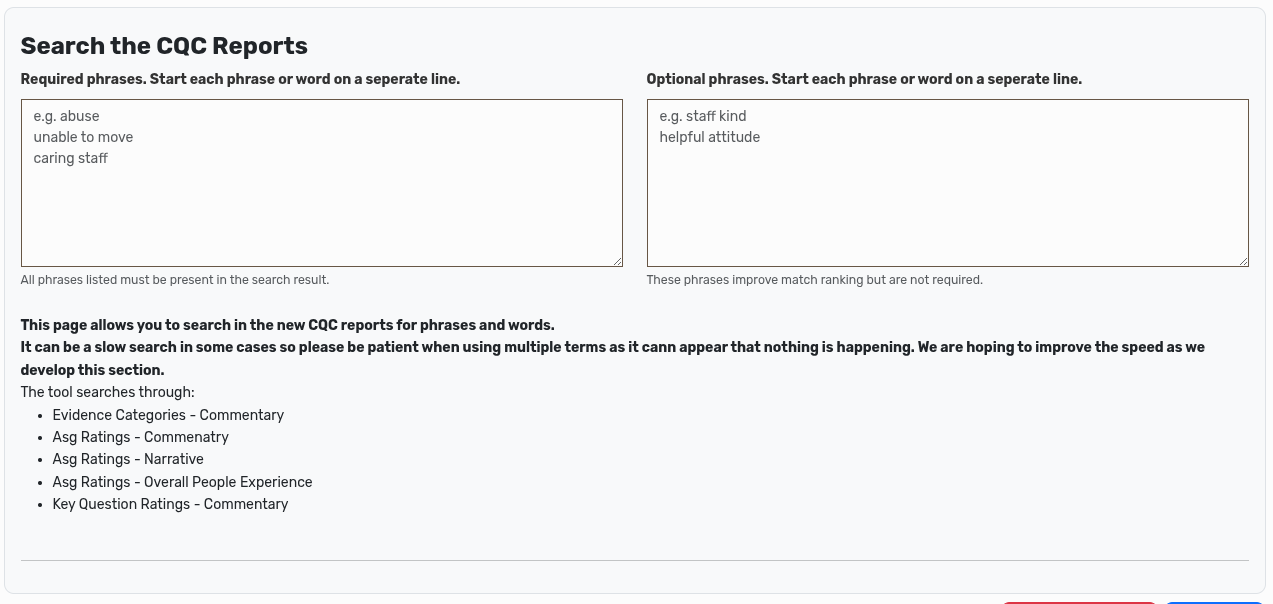Click the Required phrases text area
The height and width of the screenshot is (604, 1273).
pos(321,183)
